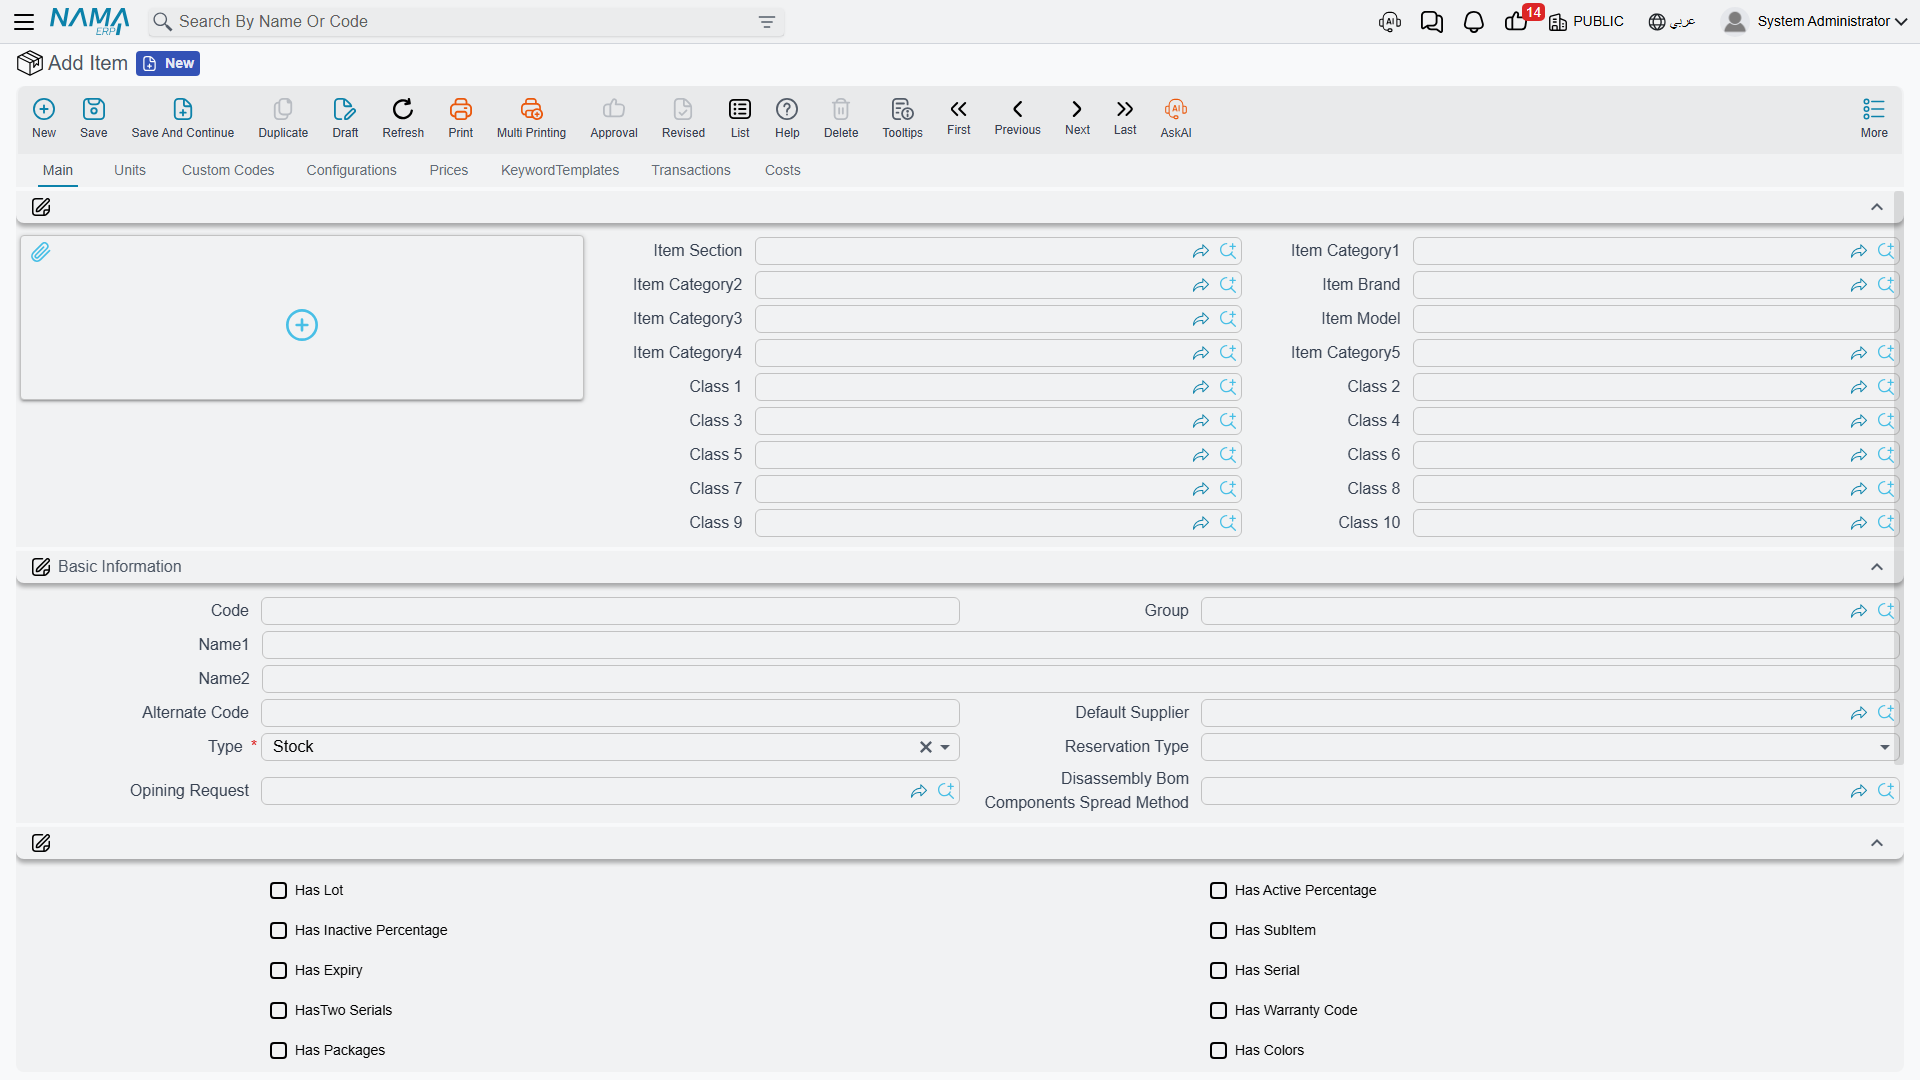Open Help for this screen
This screenshot has height=1080, width=1920.
point(787,118)
